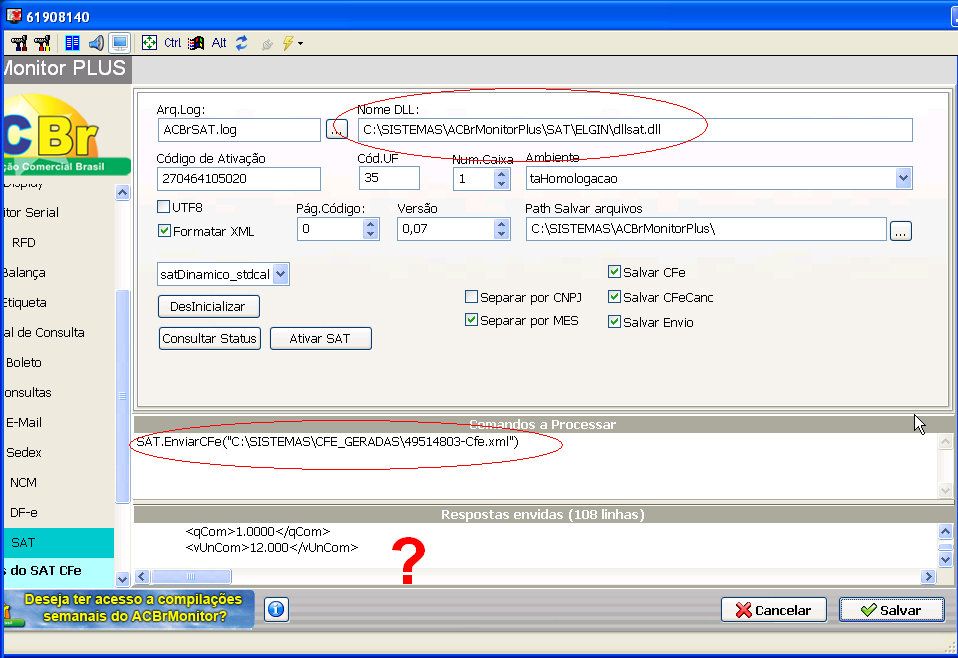Open the satDinamico_stdcall dropdown

280,274
